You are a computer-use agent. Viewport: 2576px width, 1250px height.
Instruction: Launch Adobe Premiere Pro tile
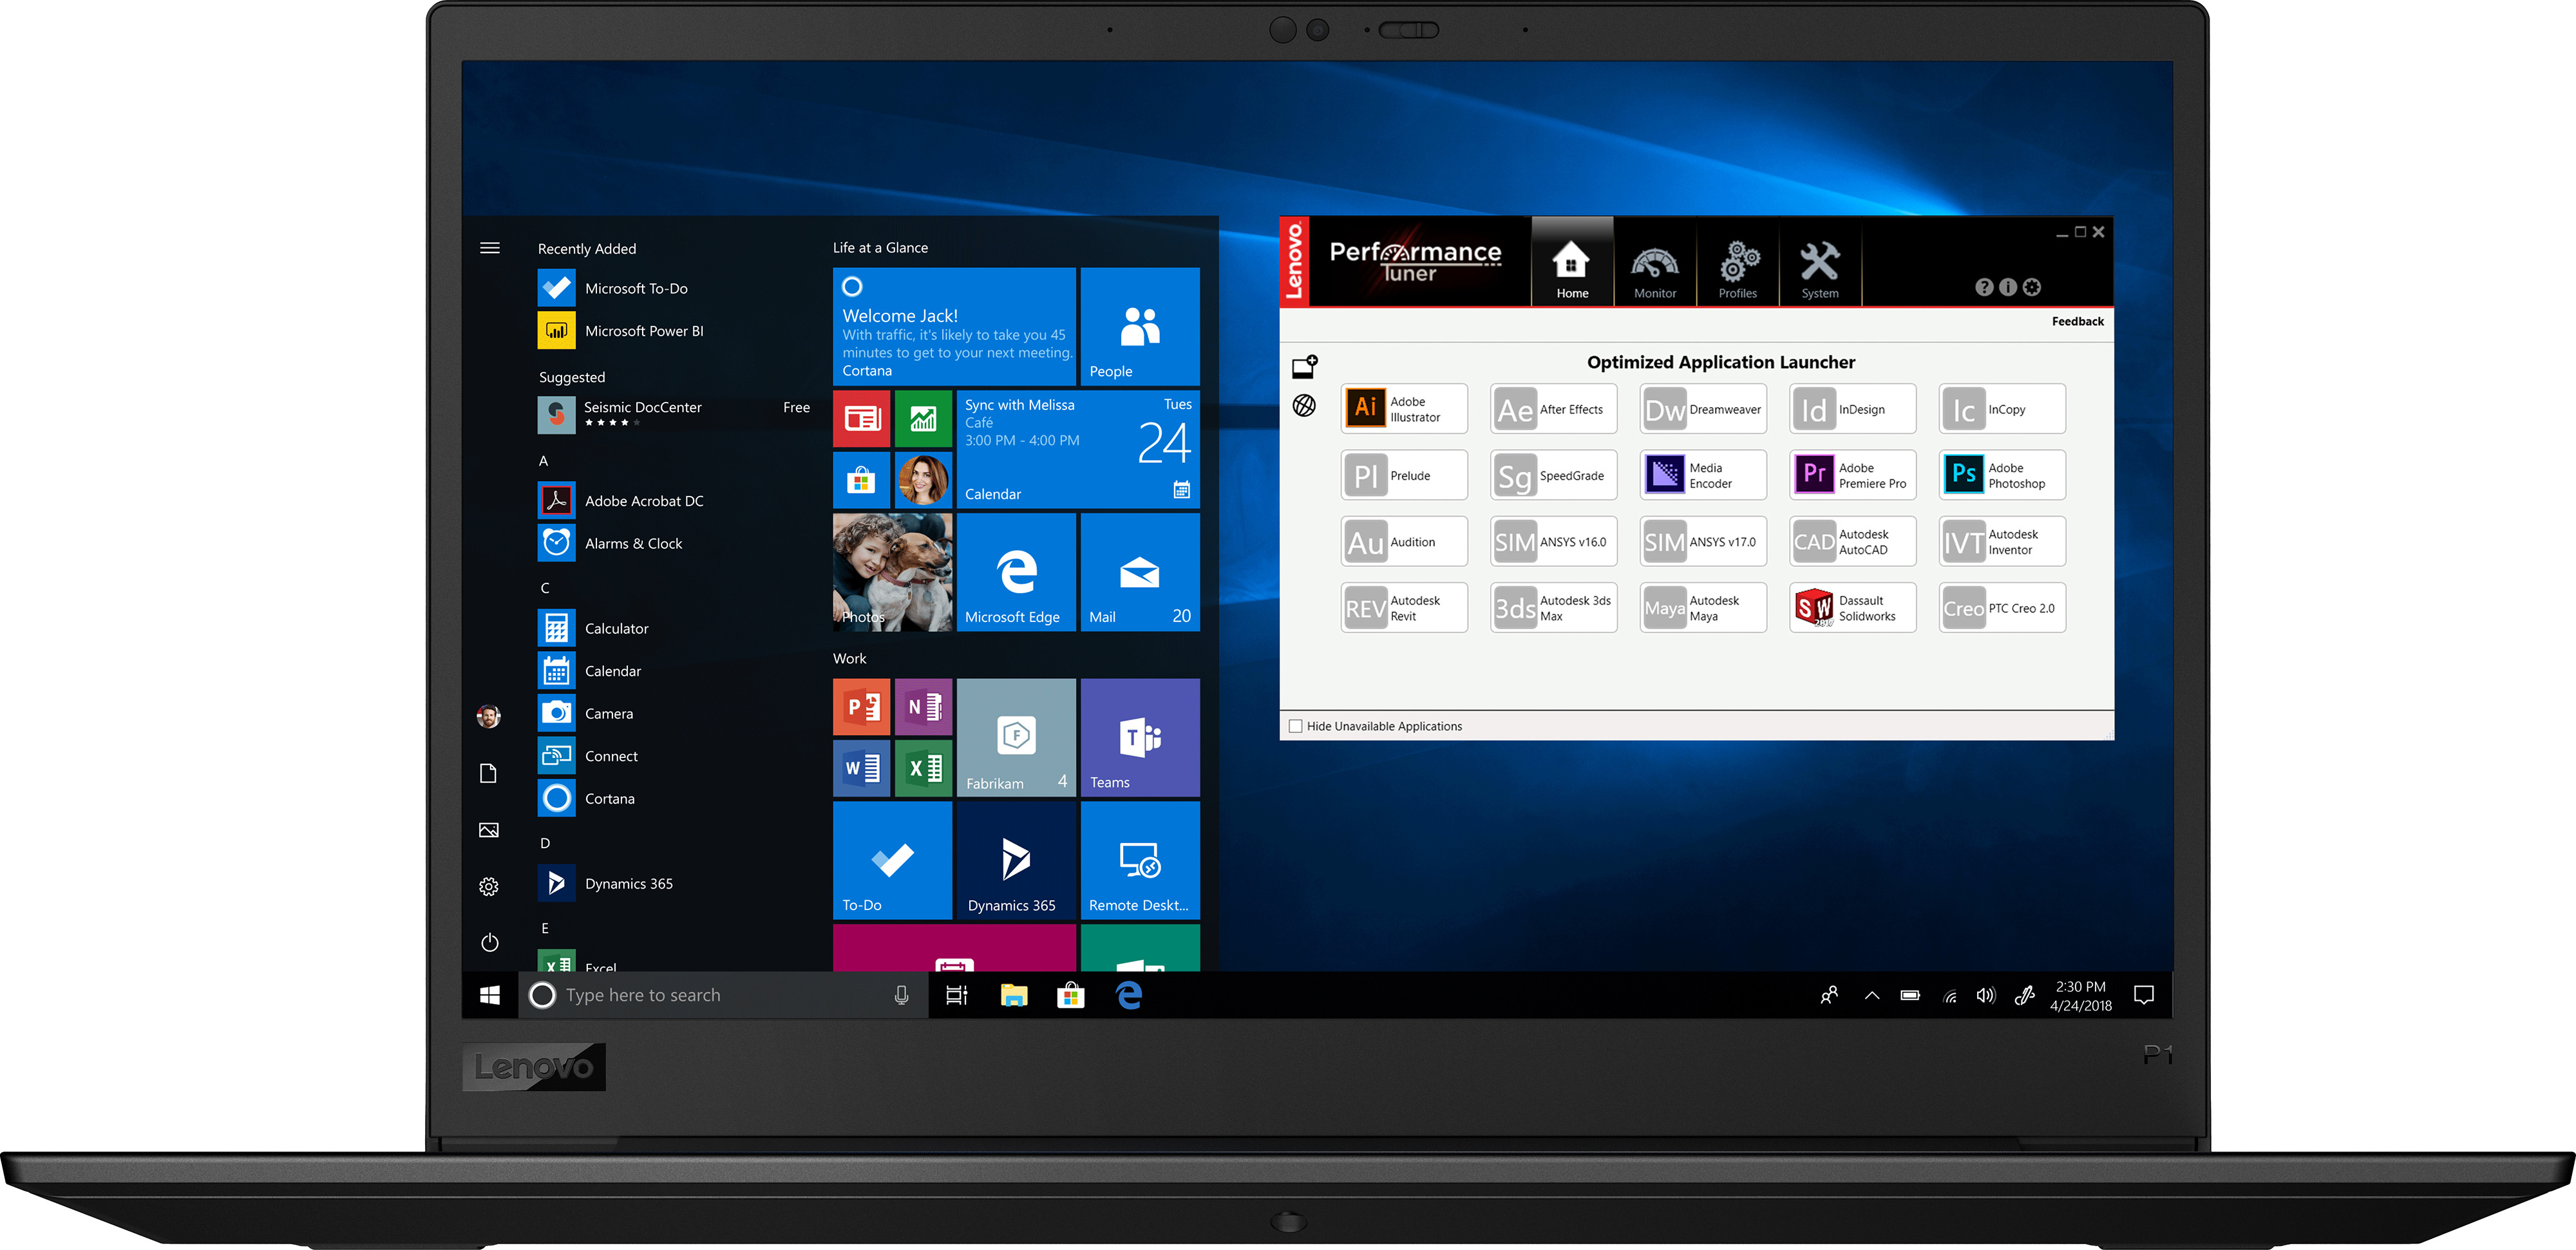coord(1852,475)
